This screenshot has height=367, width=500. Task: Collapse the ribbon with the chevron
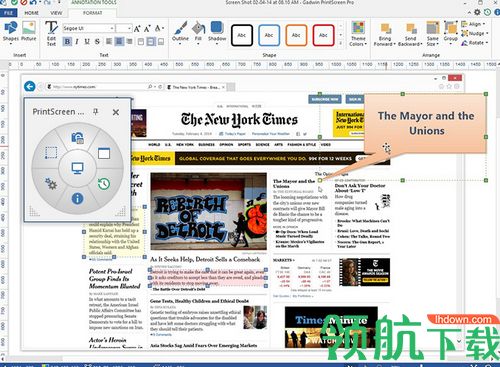469,13
